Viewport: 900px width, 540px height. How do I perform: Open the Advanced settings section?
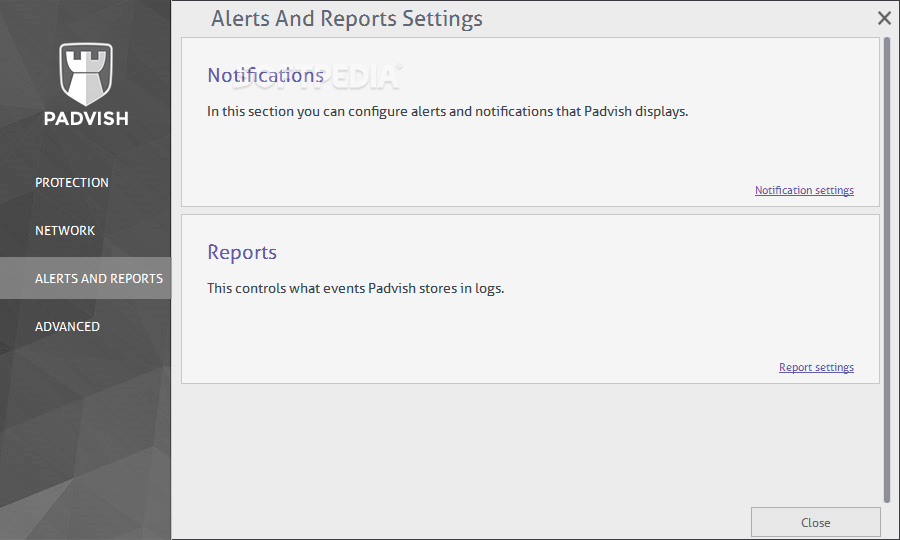coord(67,327)
